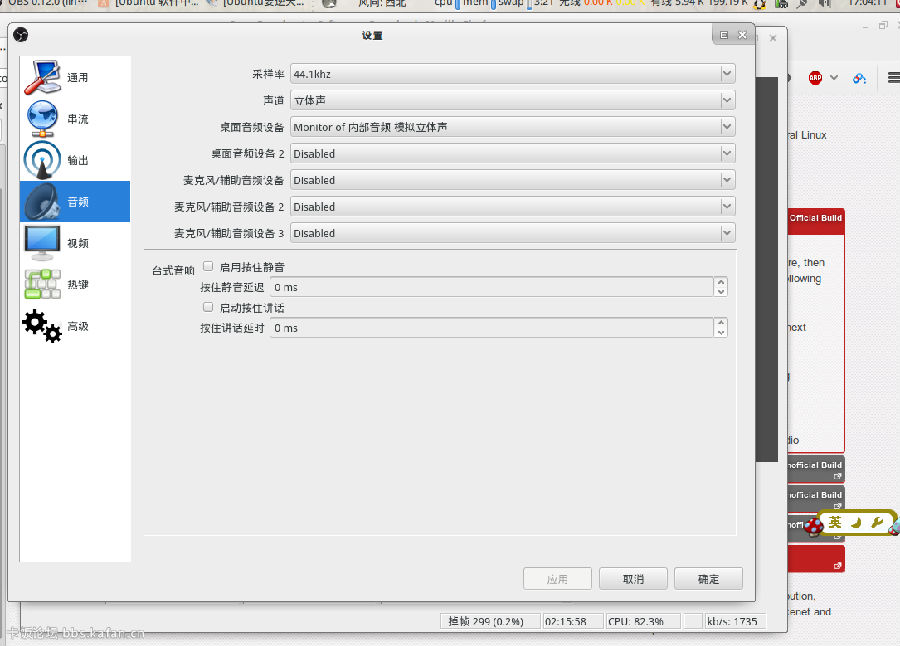The height and width of the screenshot is (646, 900).
Task: Open the 串流 (Stream) settings section
Action: pyautogui.click(x=43, y=119)
